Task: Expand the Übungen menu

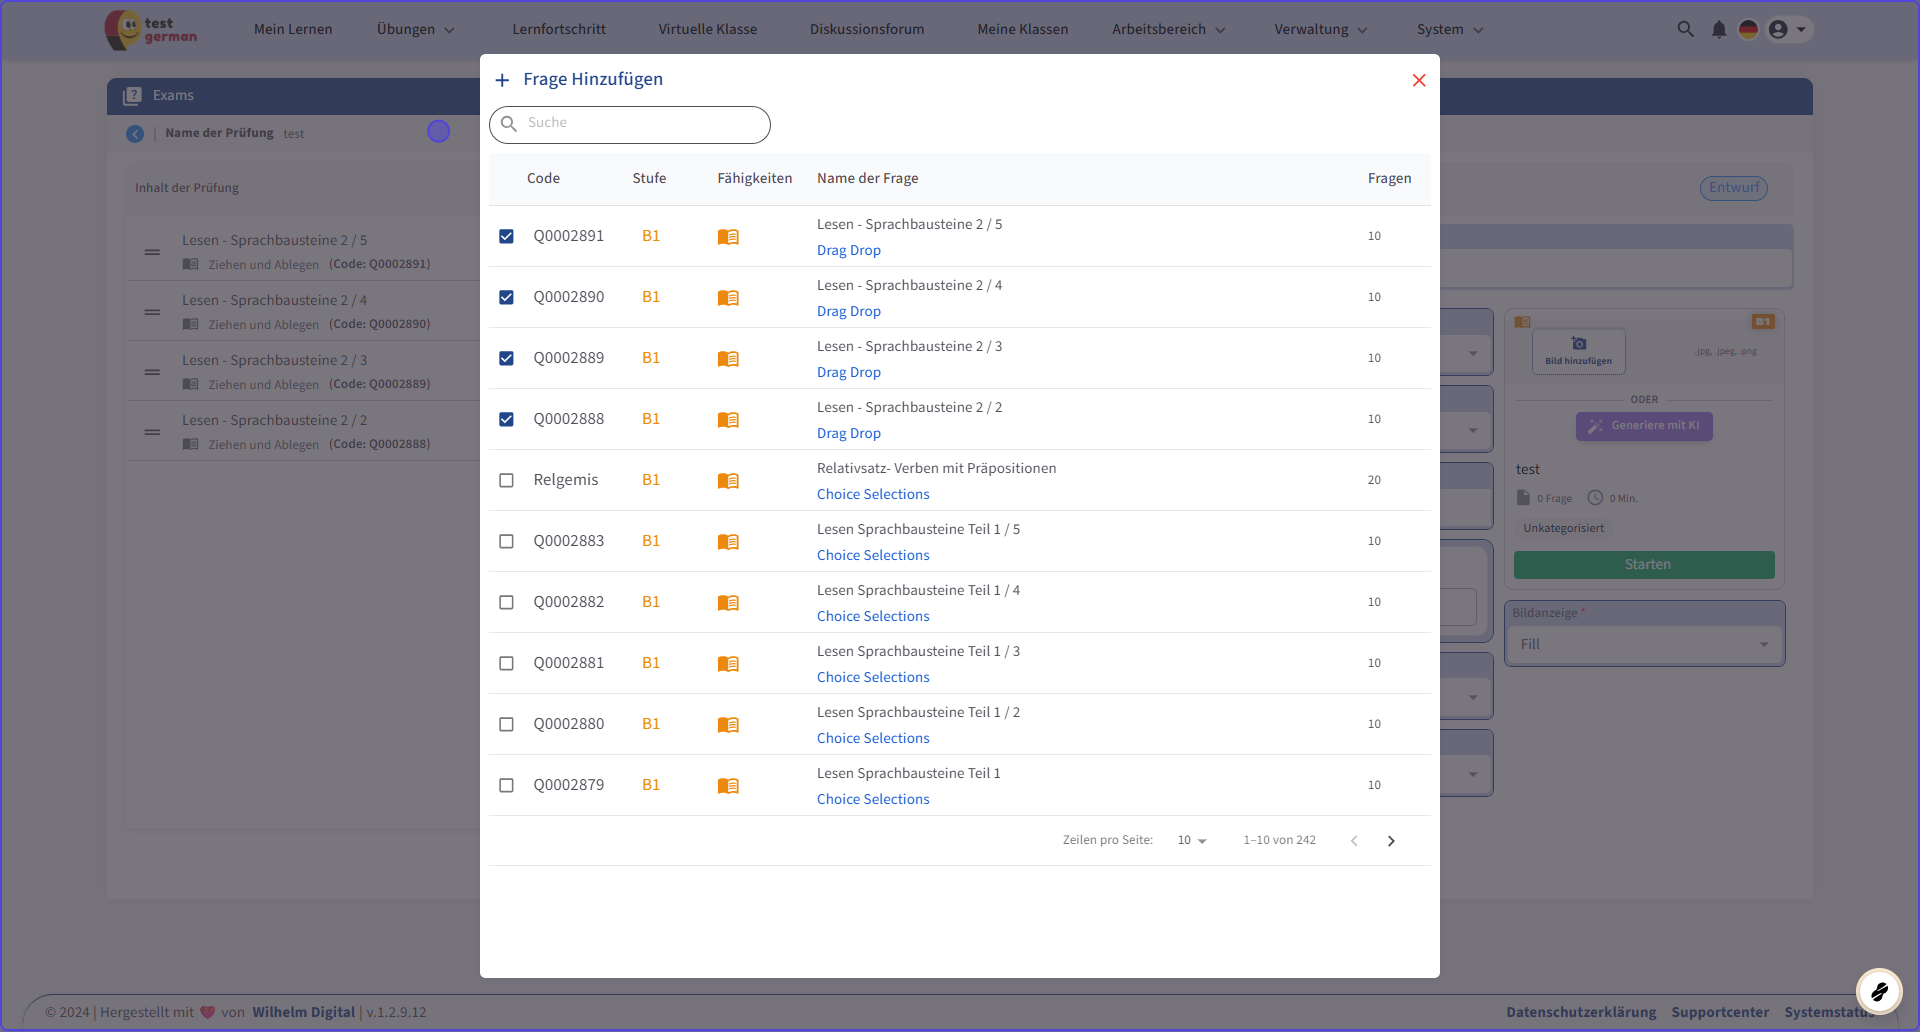Action: click(415, 29)
